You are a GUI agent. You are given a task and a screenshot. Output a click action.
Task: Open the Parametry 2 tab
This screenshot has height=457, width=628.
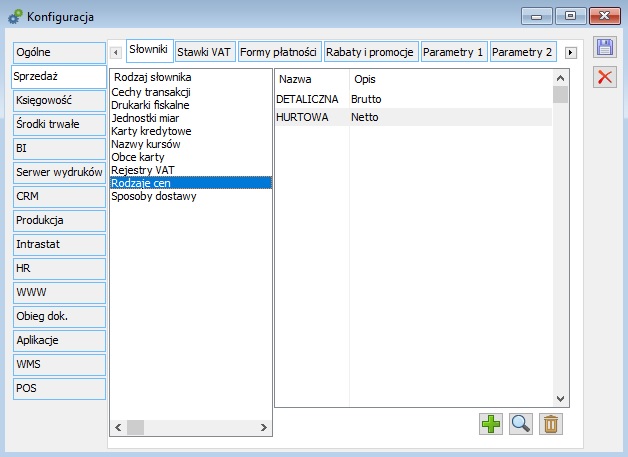click(x=523, y=52)
